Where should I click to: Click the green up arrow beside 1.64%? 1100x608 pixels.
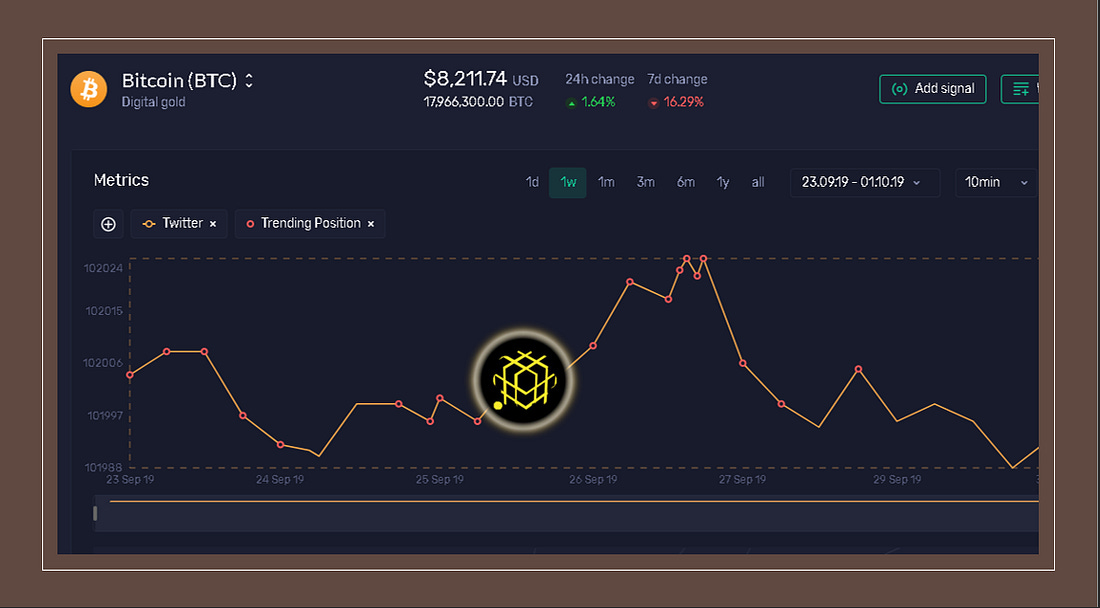pyautogui.click(x=572, y=103)
